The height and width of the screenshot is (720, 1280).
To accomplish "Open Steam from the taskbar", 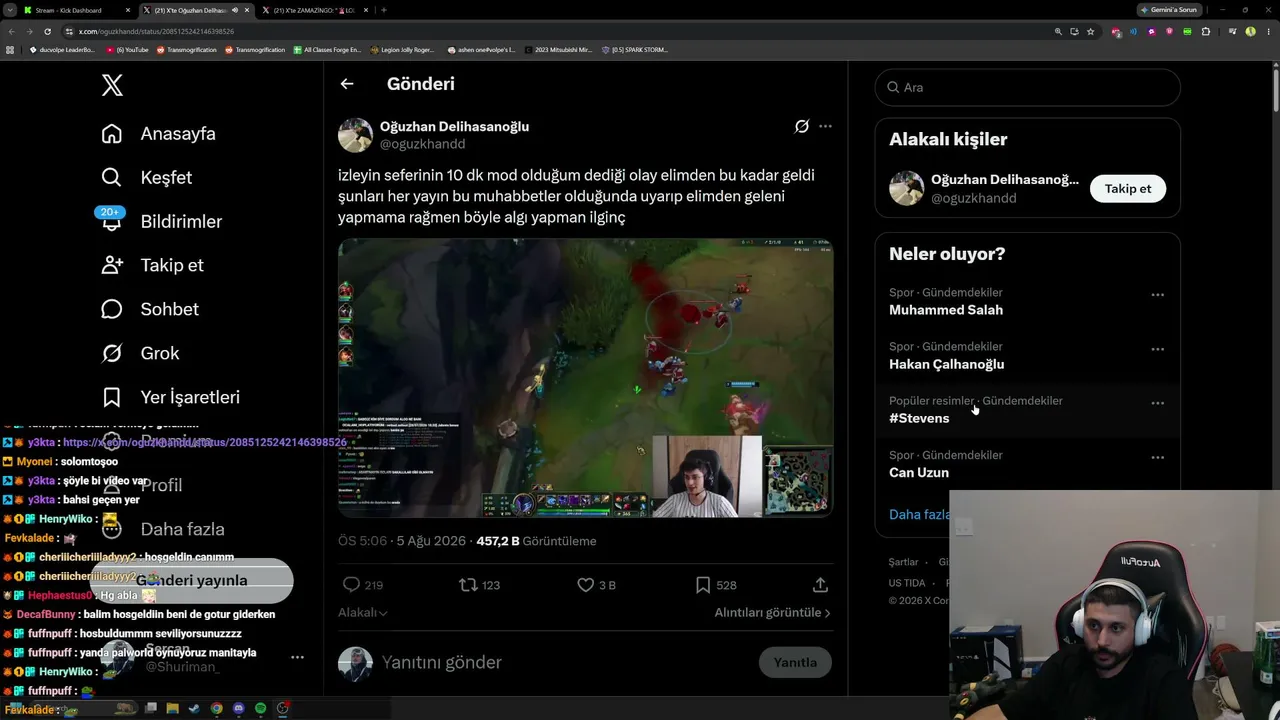I will [x=194, y=708].
